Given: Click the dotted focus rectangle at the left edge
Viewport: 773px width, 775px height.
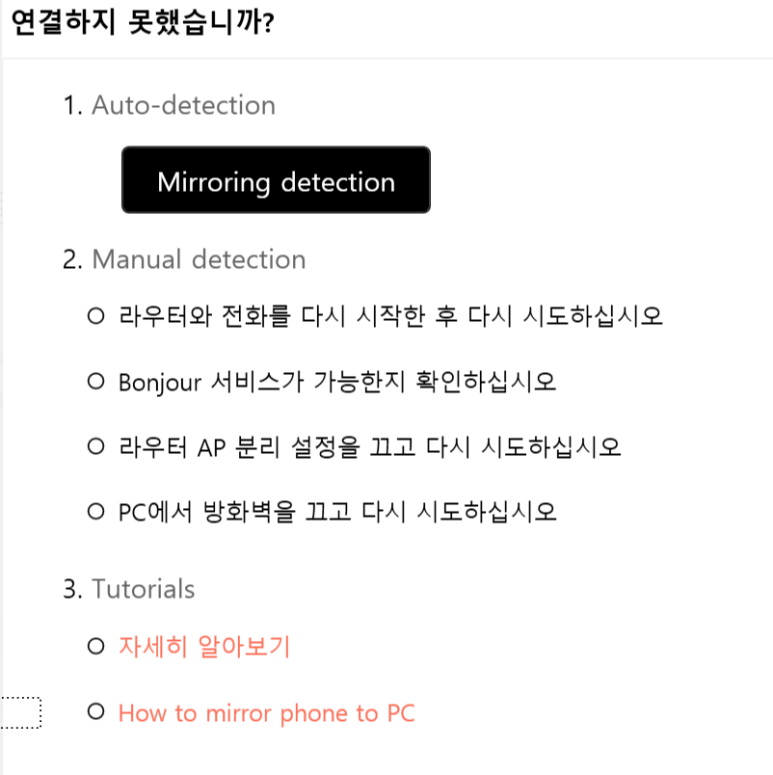Looking at the screenshot, I should (x=21, y=713).
